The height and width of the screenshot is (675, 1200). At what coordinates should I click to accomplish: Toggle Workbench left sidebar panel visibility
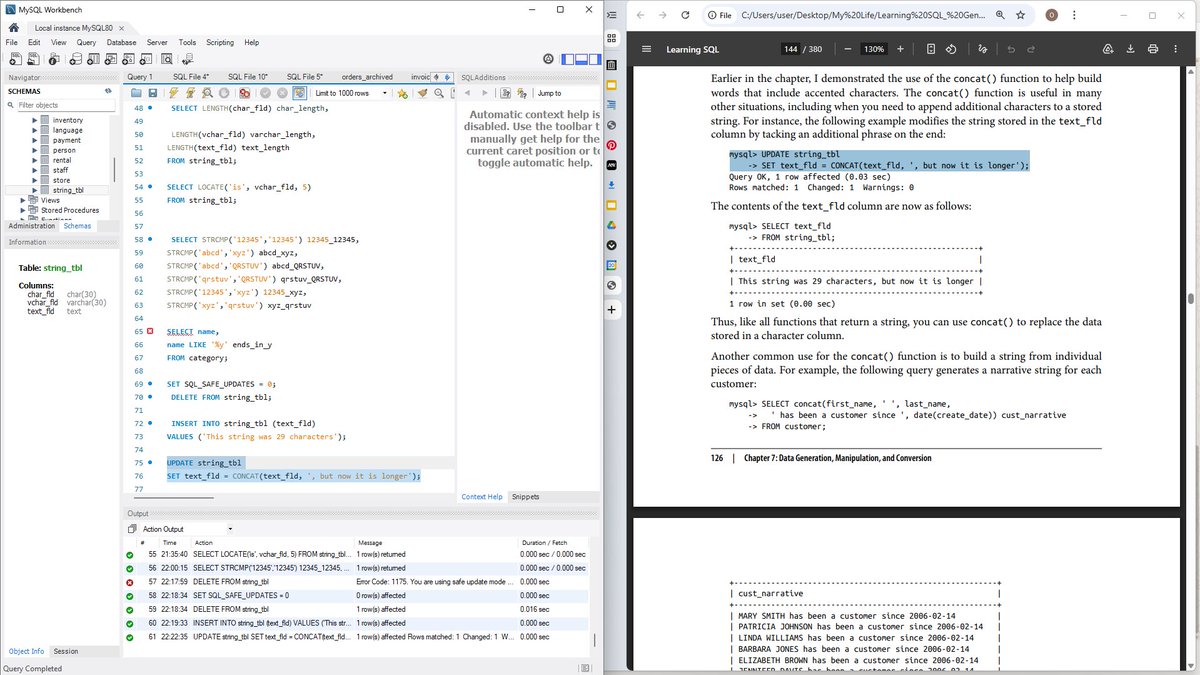point(568,60)
